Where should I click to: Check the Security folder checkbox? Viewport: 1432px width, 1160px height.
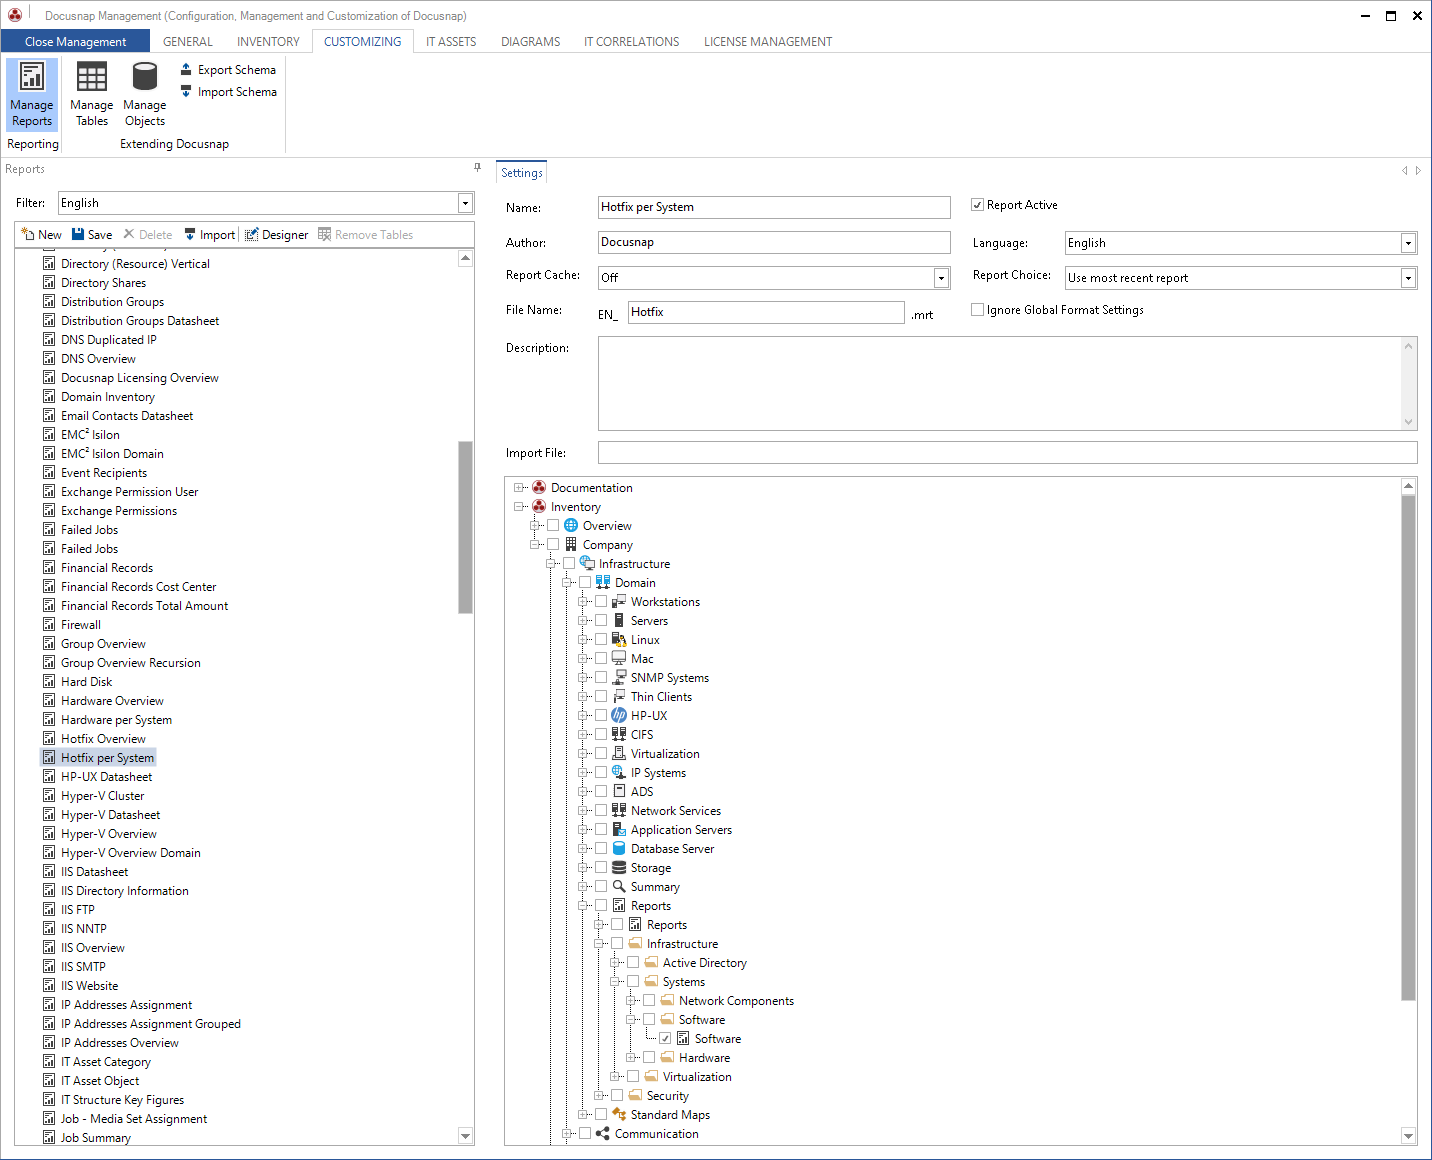pyautogui.click(x=617, y=1095)
